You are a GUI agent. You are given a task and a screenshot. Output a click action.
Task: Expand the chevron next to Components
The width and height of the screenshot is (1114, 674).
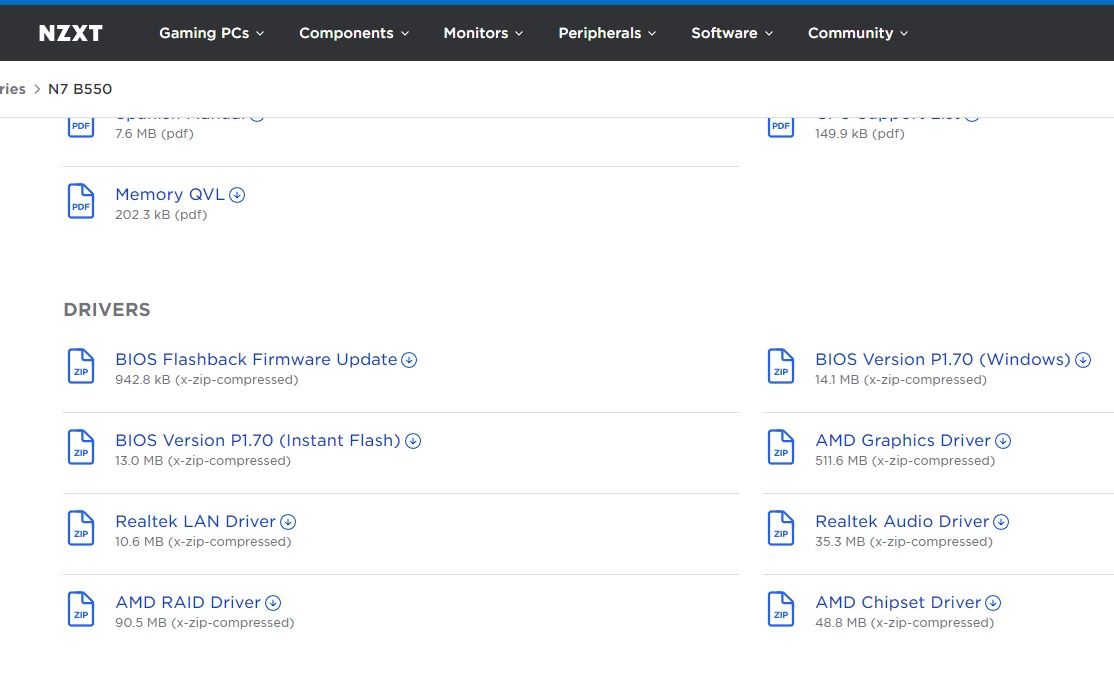[x=405, y=33]
